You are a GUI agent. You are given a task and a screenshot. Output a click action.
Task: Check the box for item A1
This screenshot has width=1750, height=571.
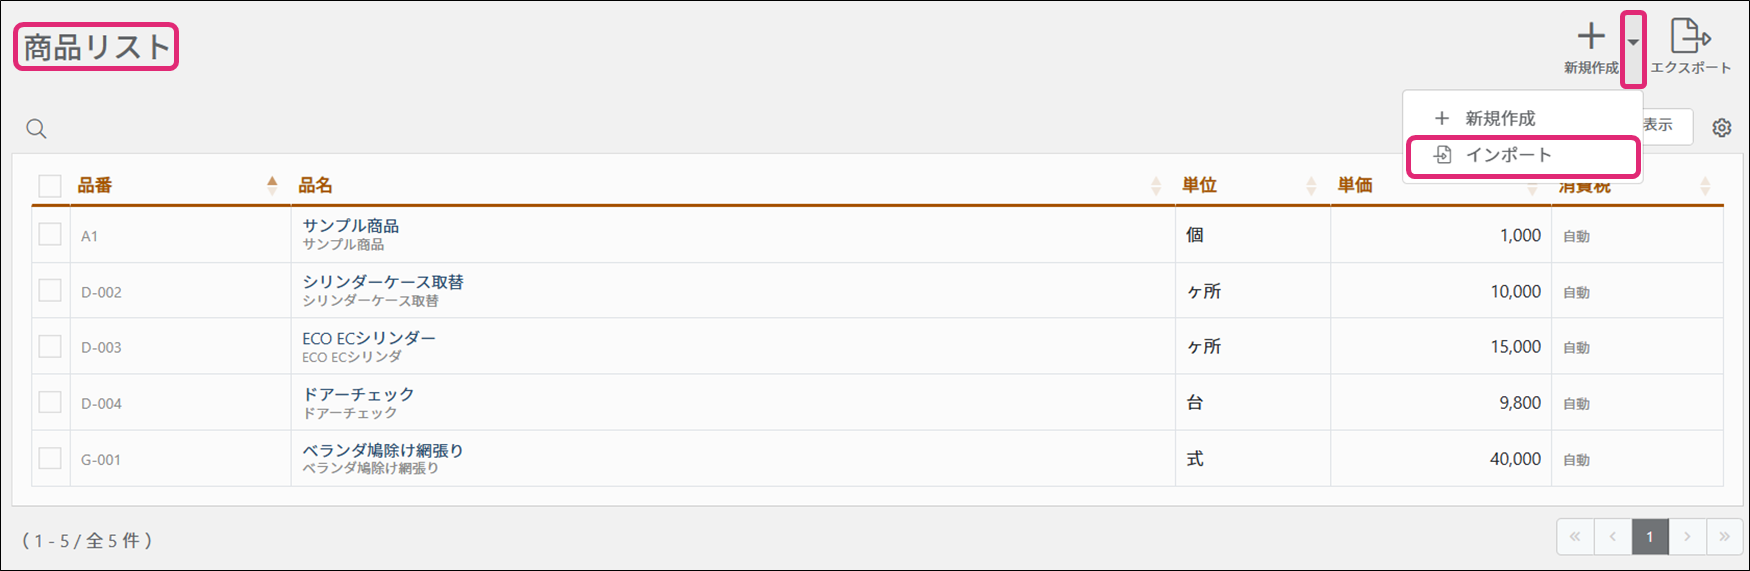tap(50, 235)
